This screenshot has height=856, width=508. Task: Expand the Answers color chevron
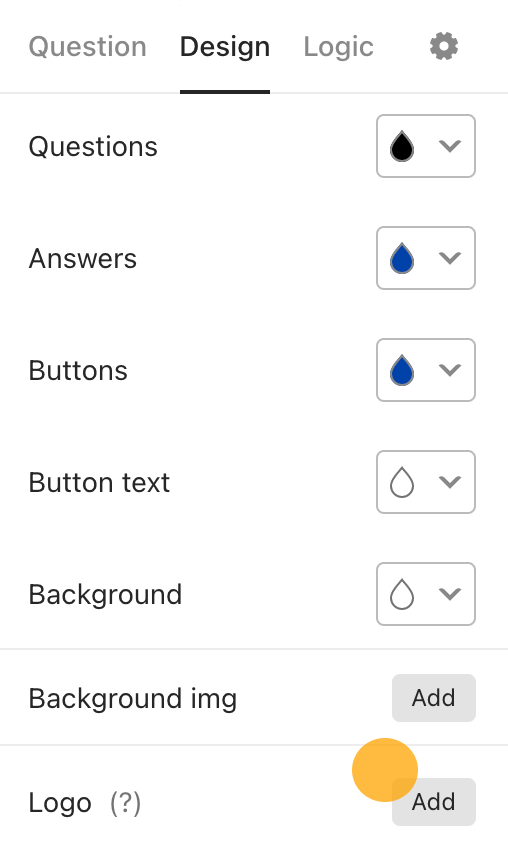pos(450,258)
